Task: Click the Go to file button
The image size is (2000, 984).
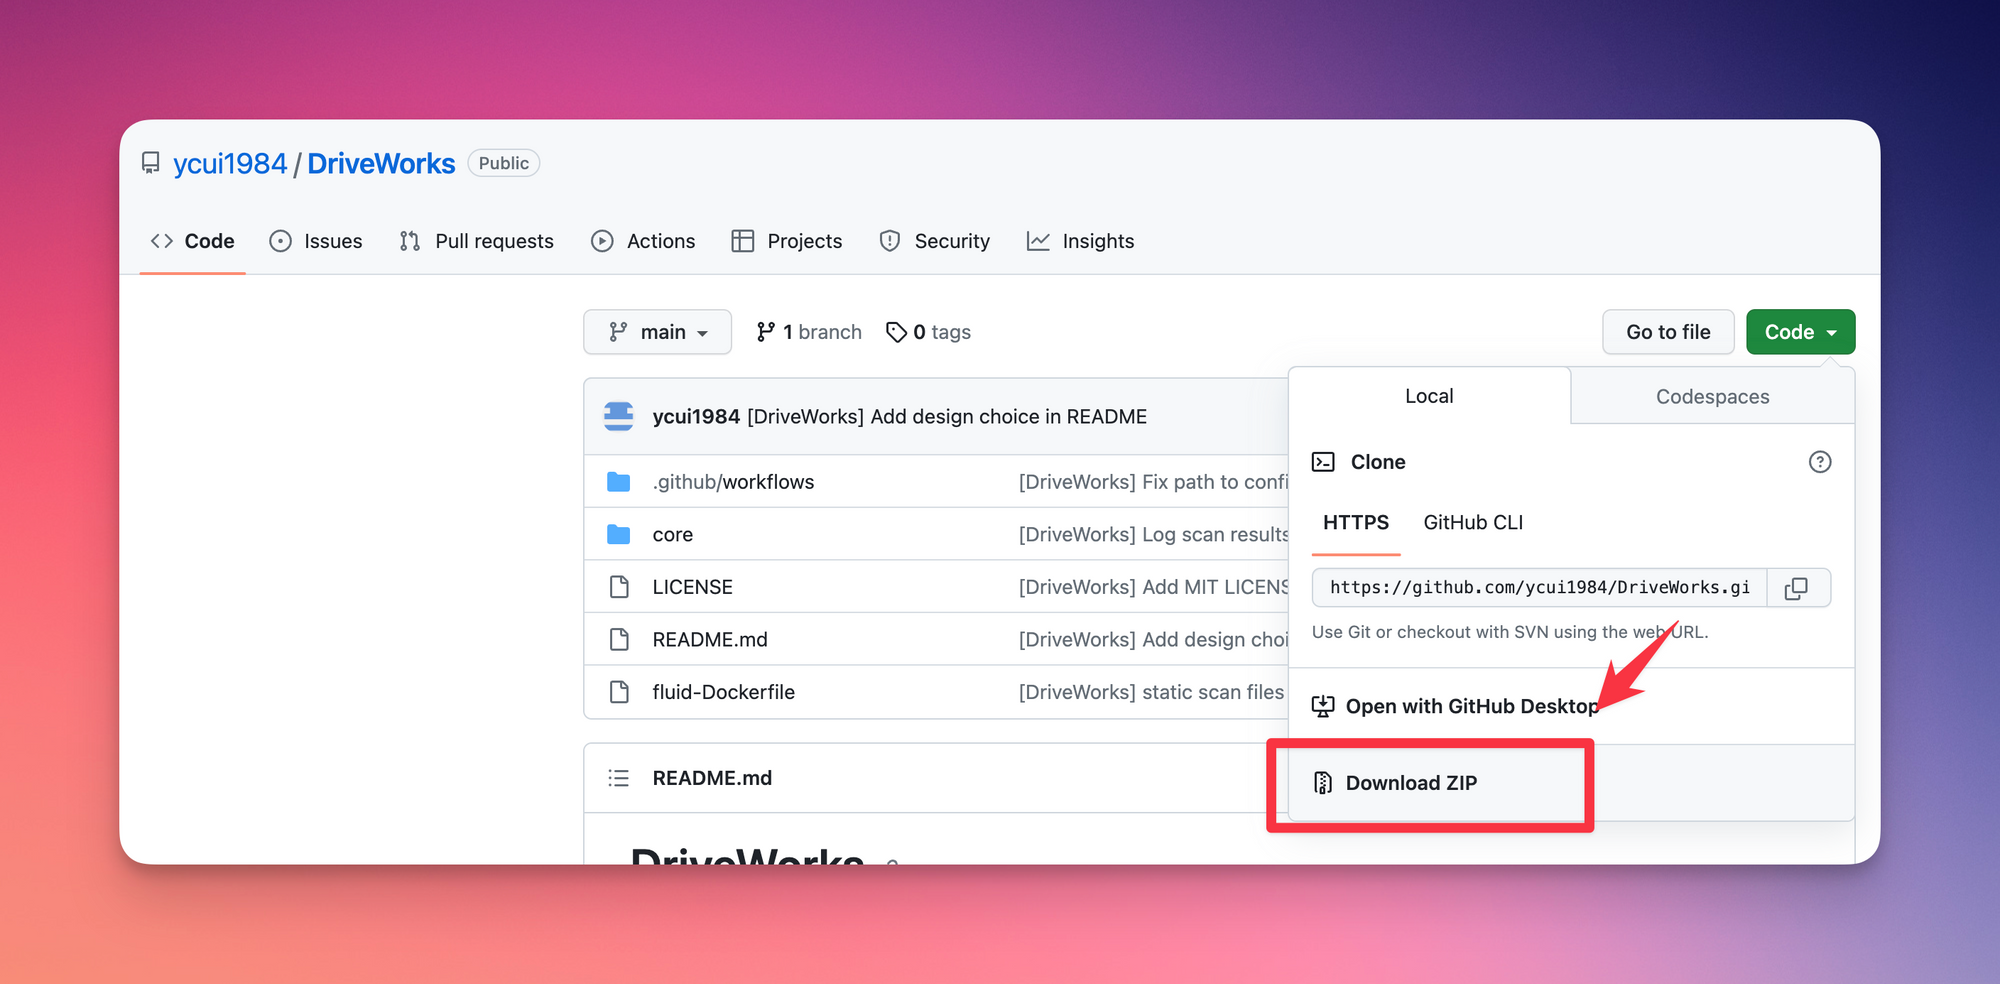Action: coord(1668,332)
